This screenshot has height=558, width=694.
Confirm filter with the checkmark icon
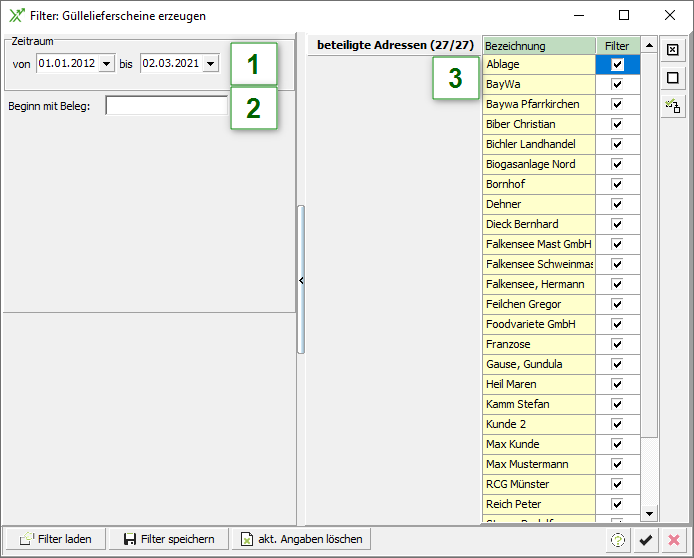646,540
